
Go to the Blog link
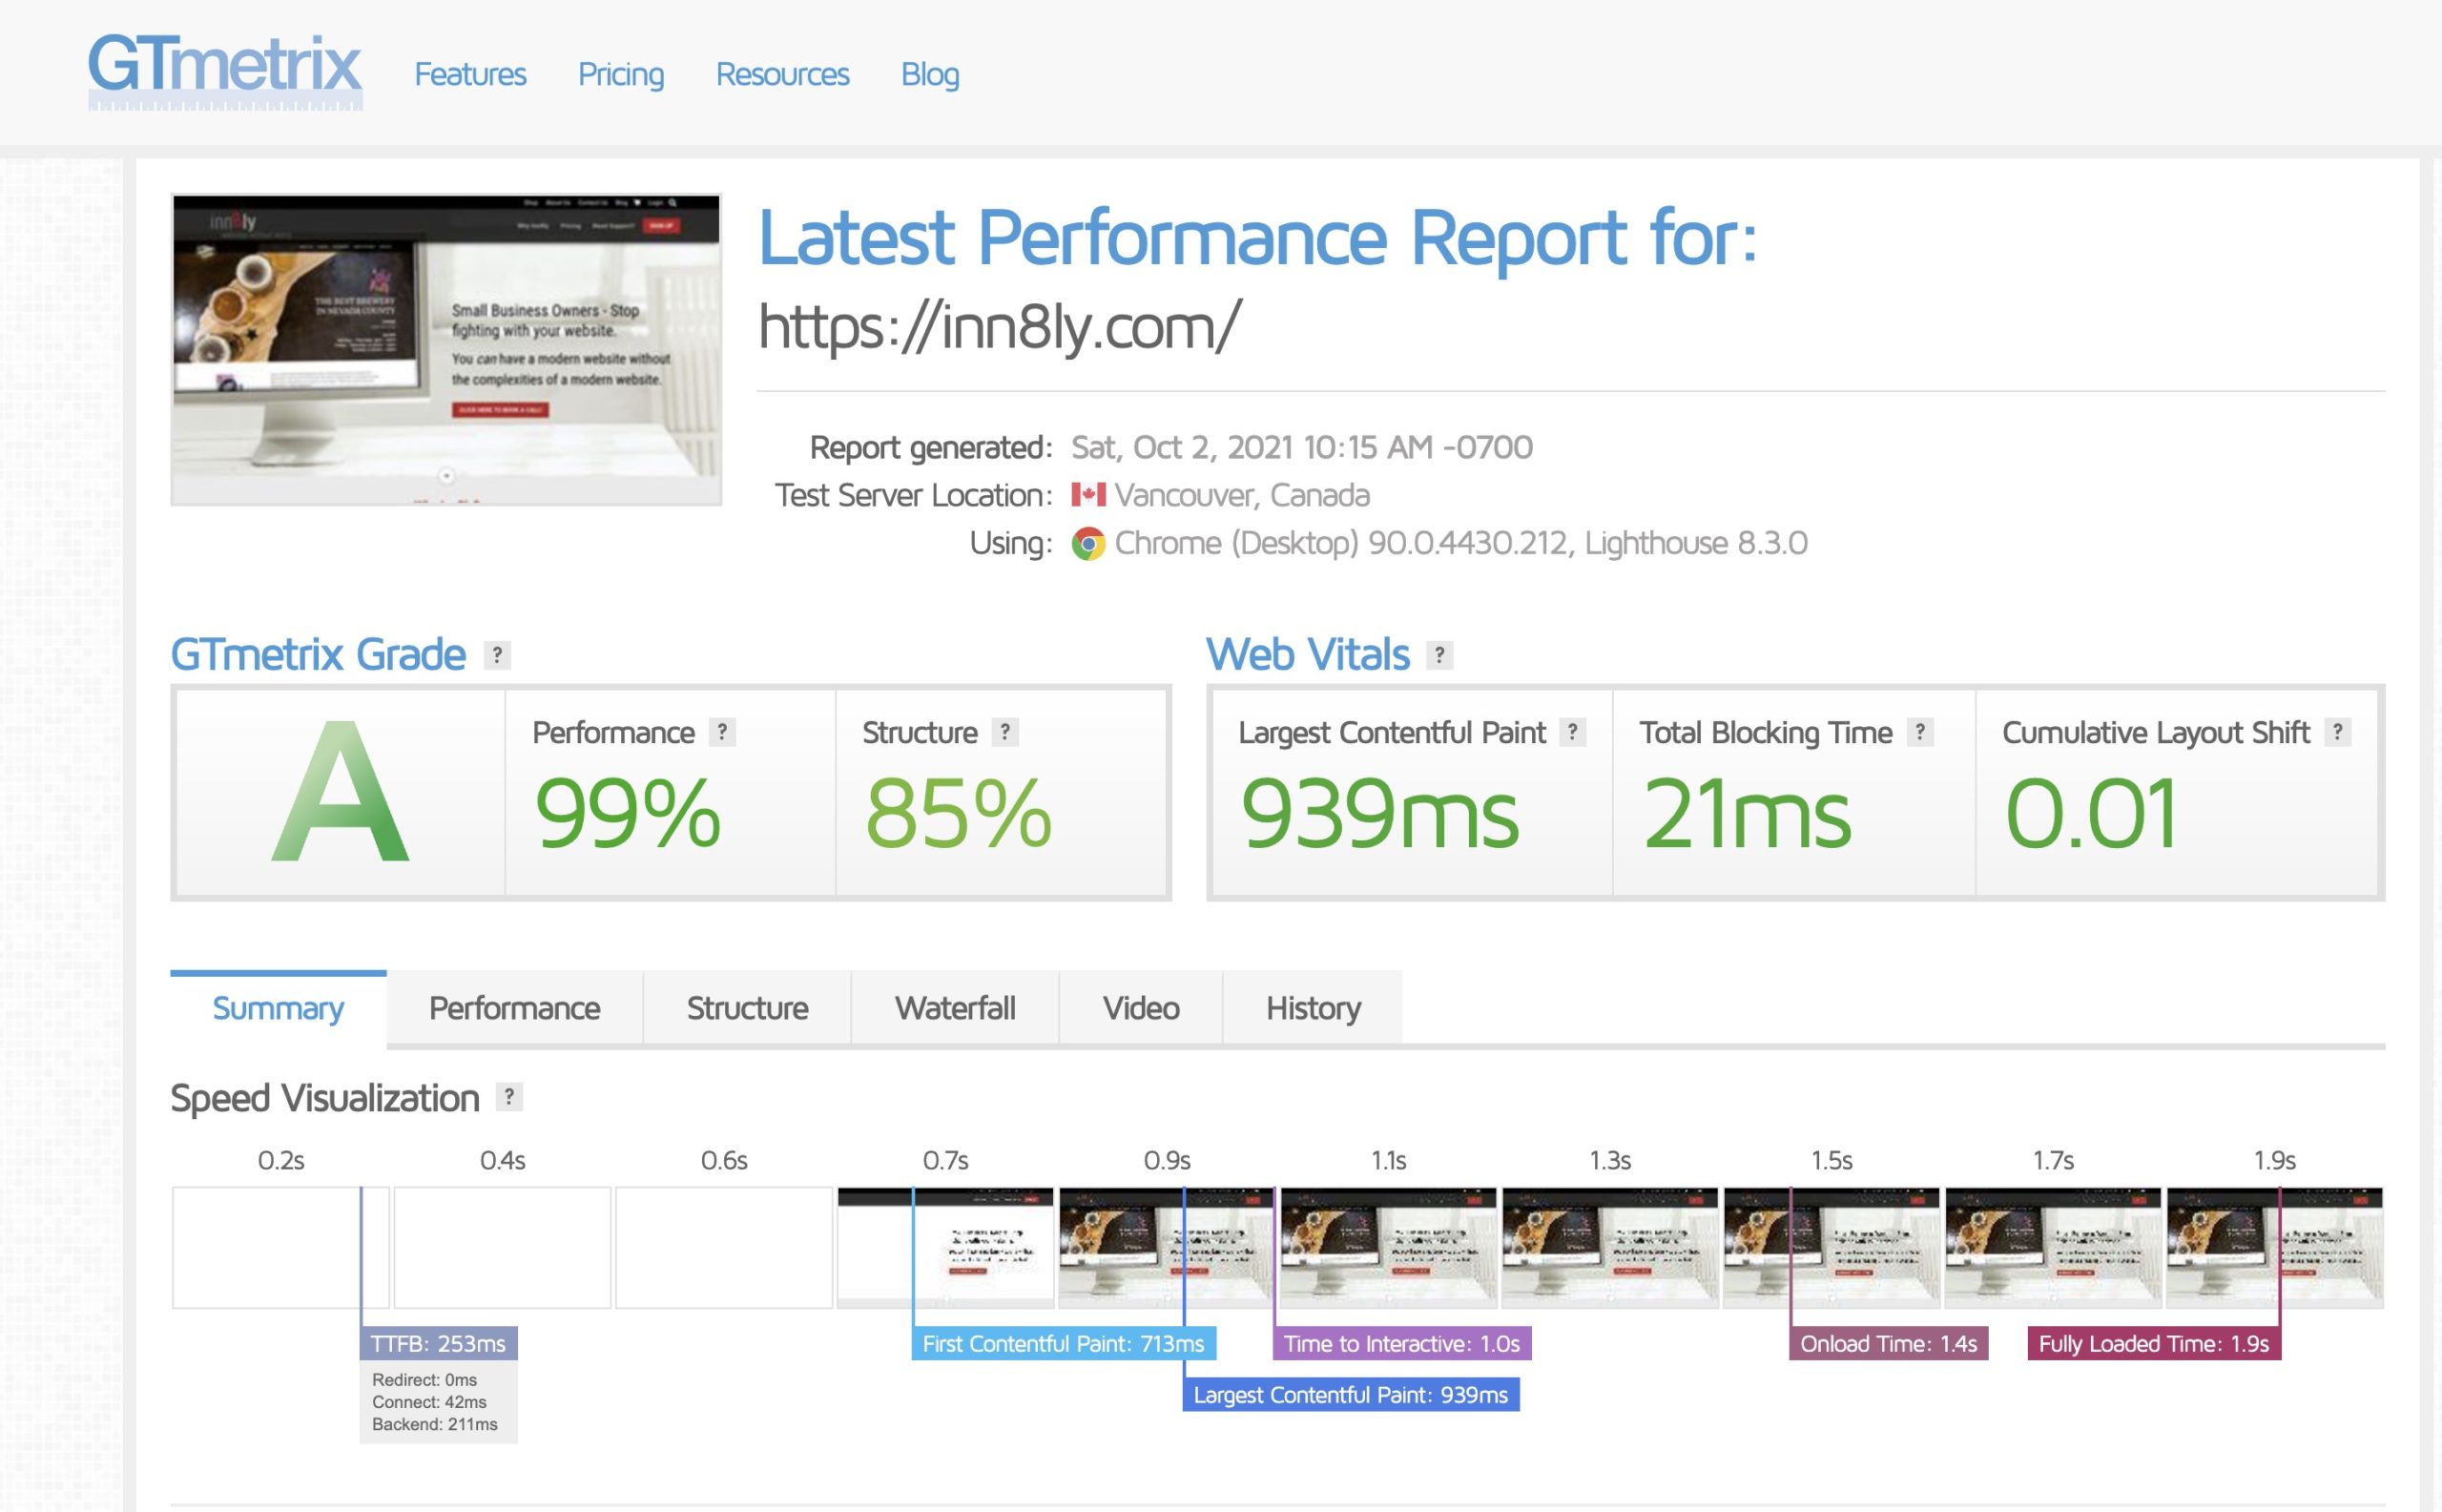[930, 74]
